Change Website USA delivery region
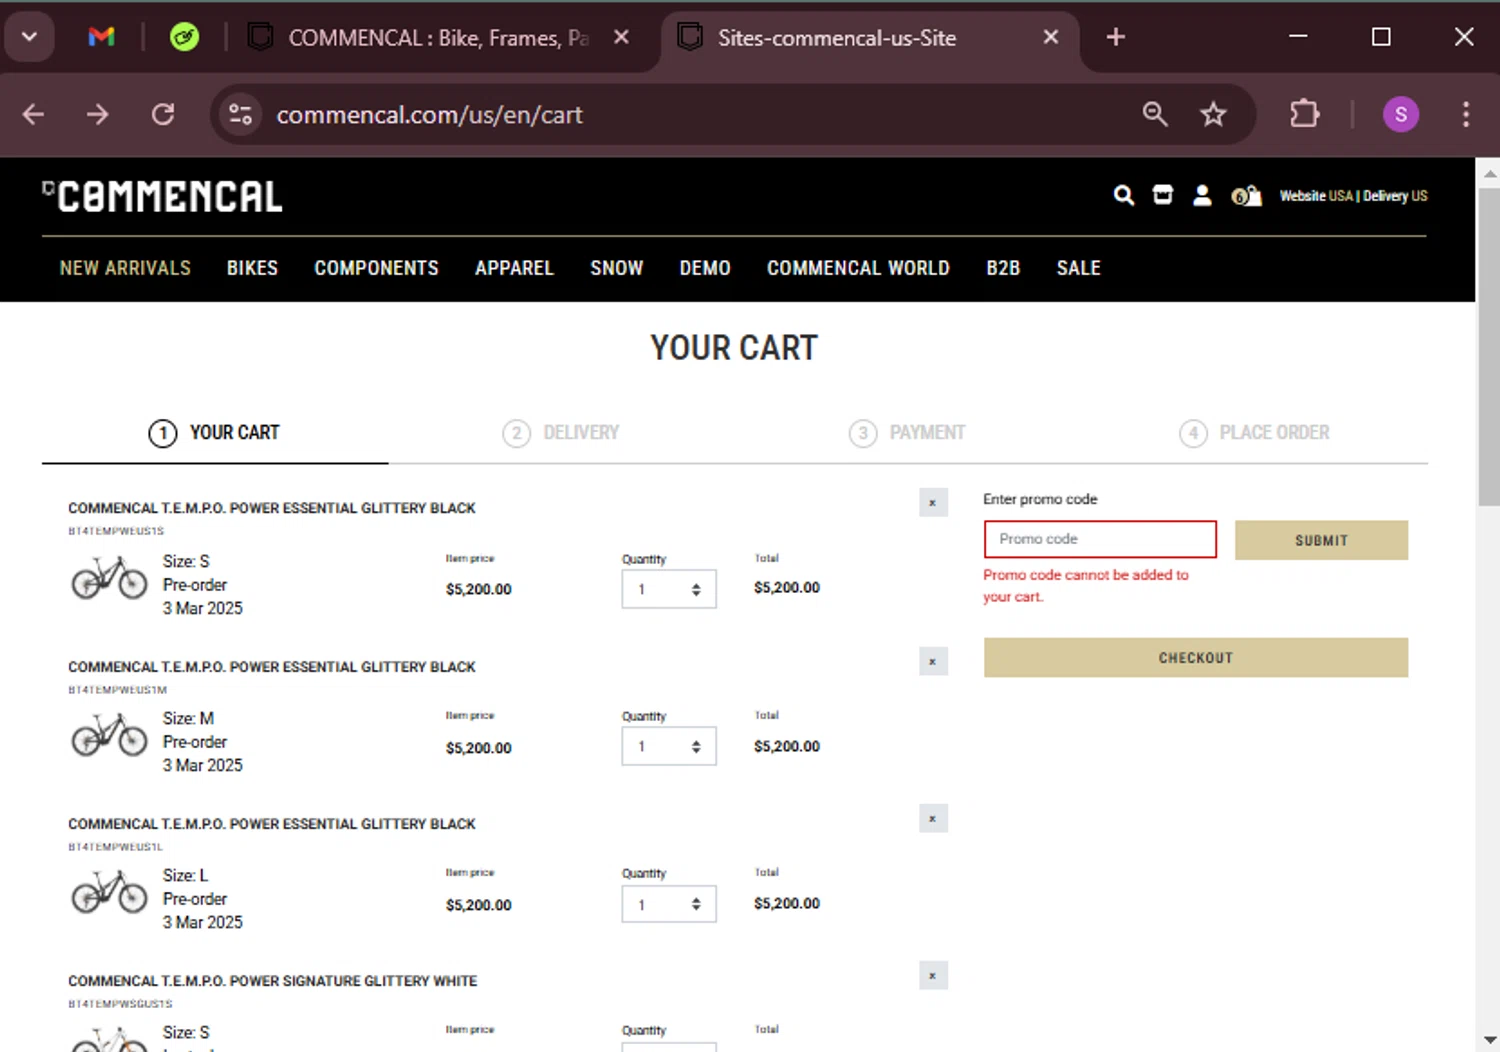1500x1052 pixels. coord(1353,196)
